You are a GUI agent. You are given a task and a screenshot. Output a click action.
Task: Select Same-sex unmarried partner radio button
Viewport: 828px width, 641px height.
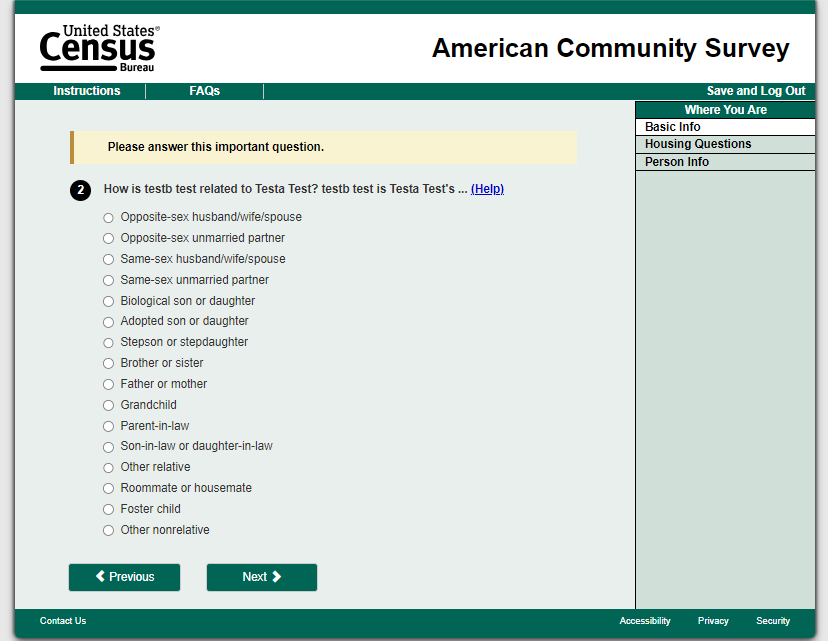click(x=108, y=280)
